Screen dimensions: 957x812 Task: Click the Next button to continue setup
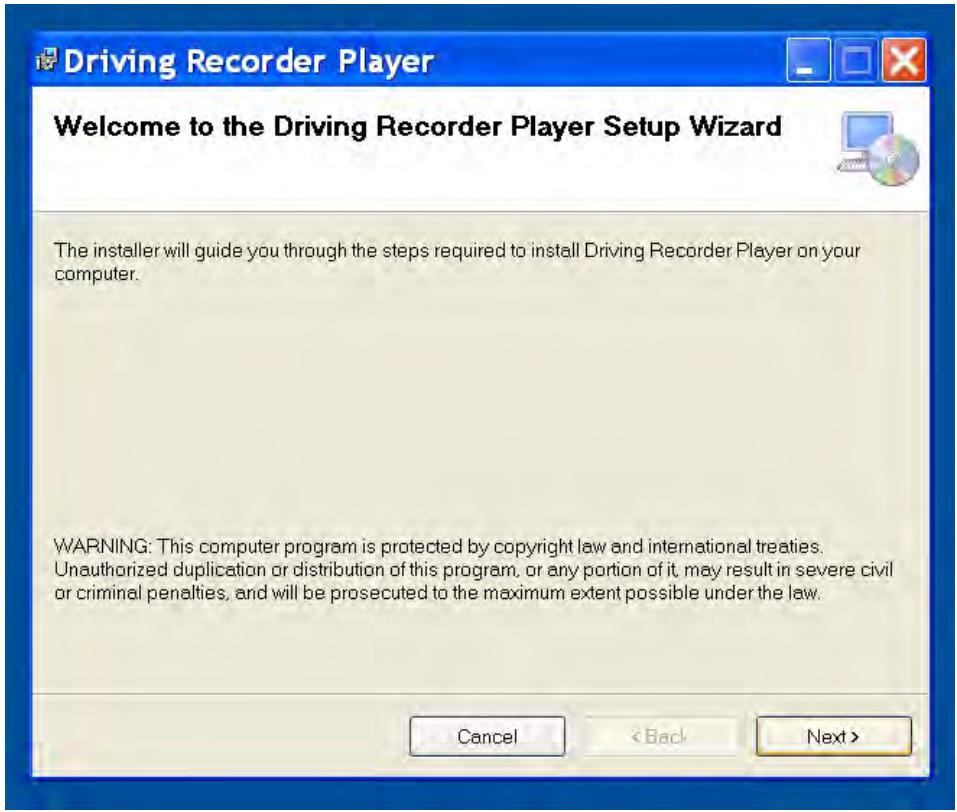833,736
